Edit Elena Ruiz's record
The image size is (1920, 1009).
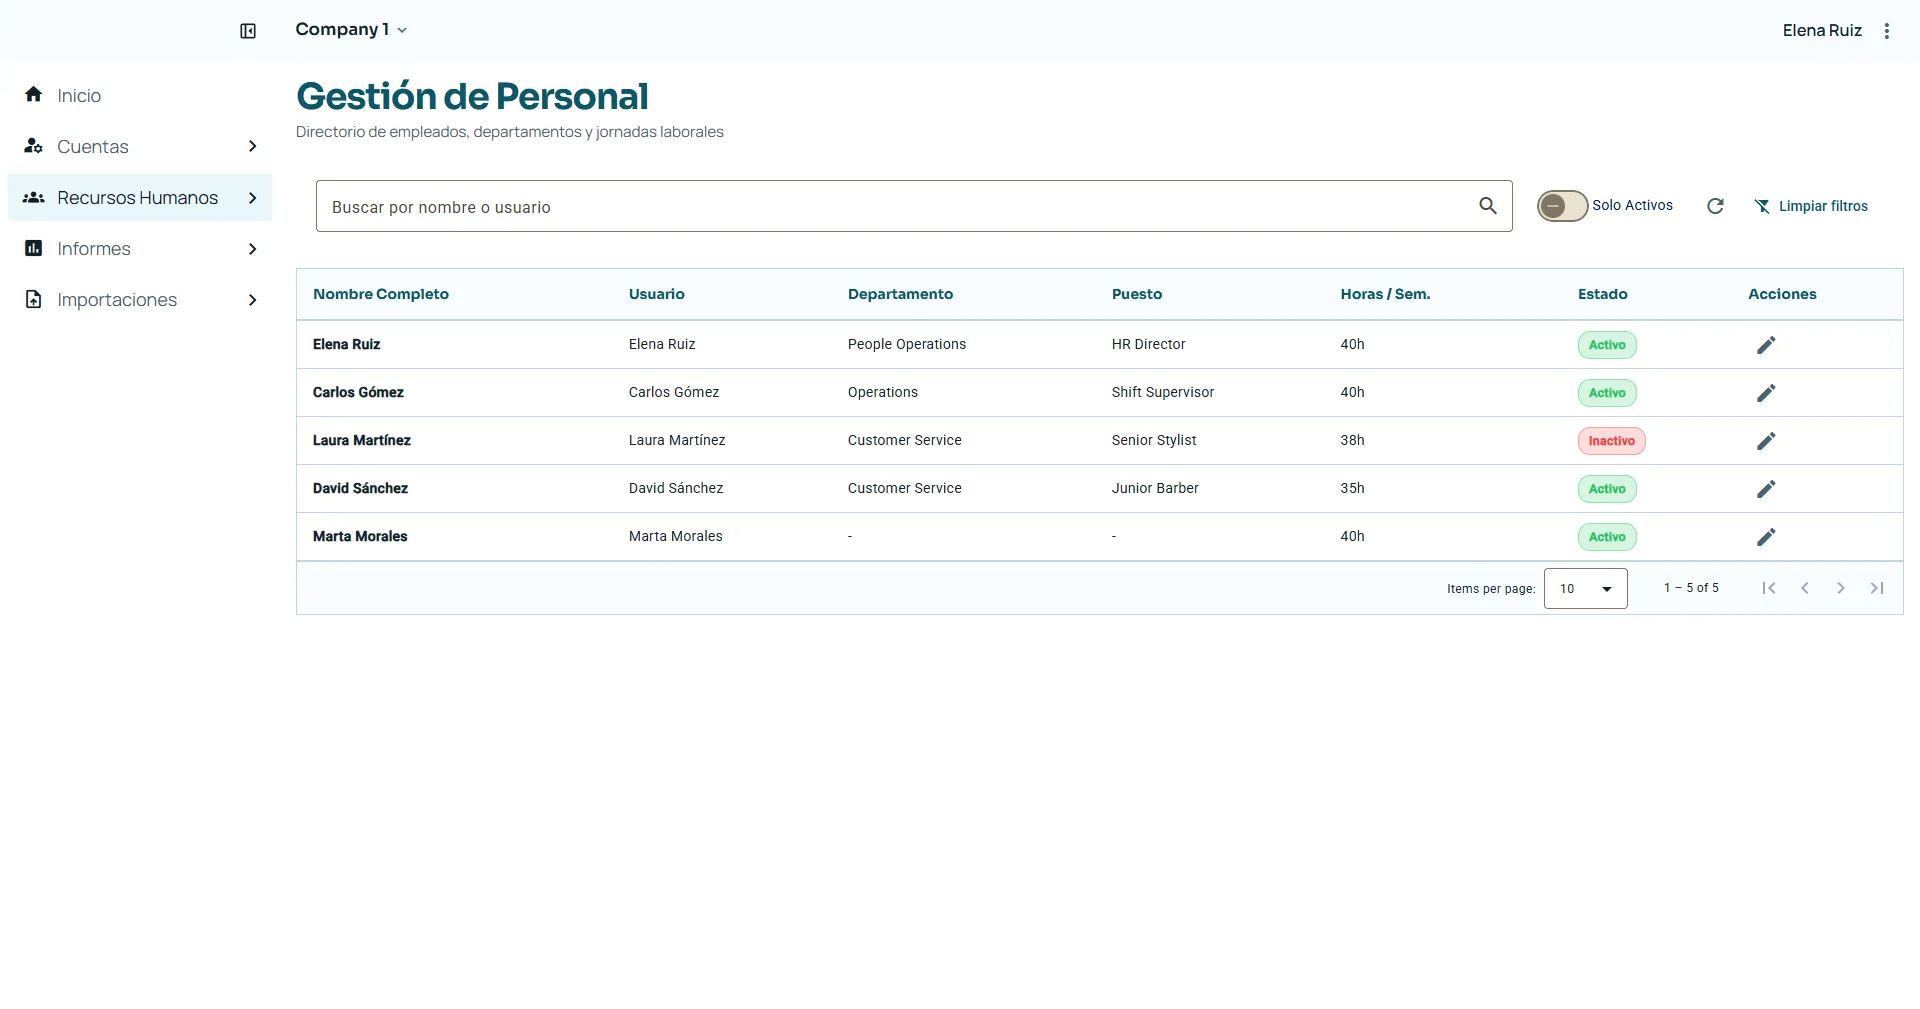click(x=1767, y=345)
